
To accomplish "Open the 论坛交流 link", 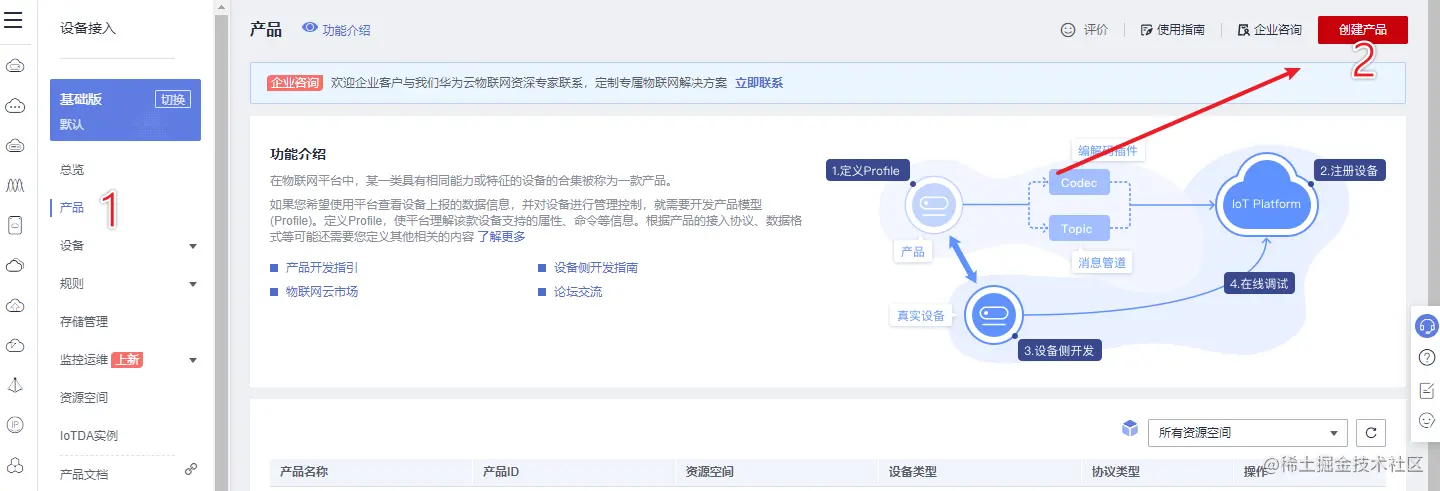I will coord(578,292).
